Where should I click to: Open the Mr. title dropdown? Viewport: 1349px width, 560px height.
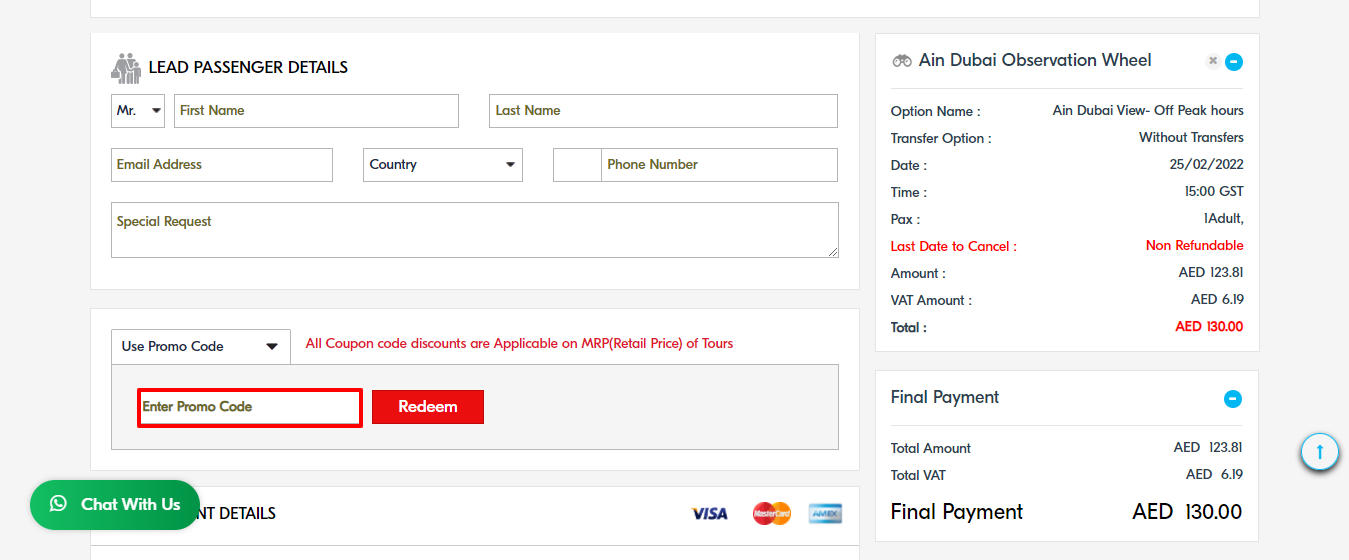click(x=138, y=111)
